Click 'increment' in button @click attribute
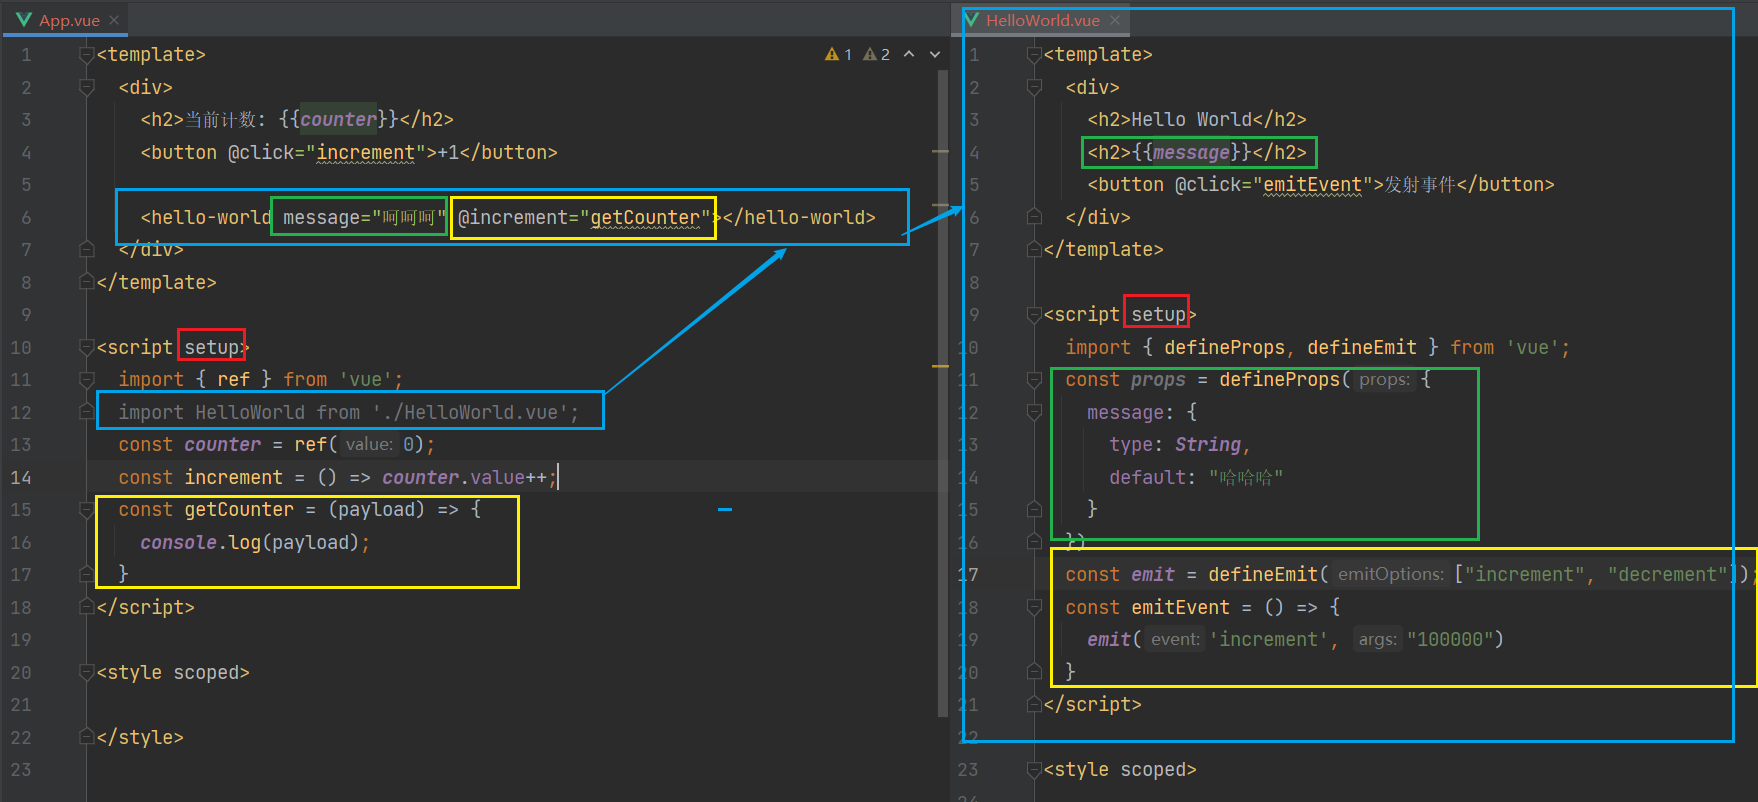 (x=365, y=152)
